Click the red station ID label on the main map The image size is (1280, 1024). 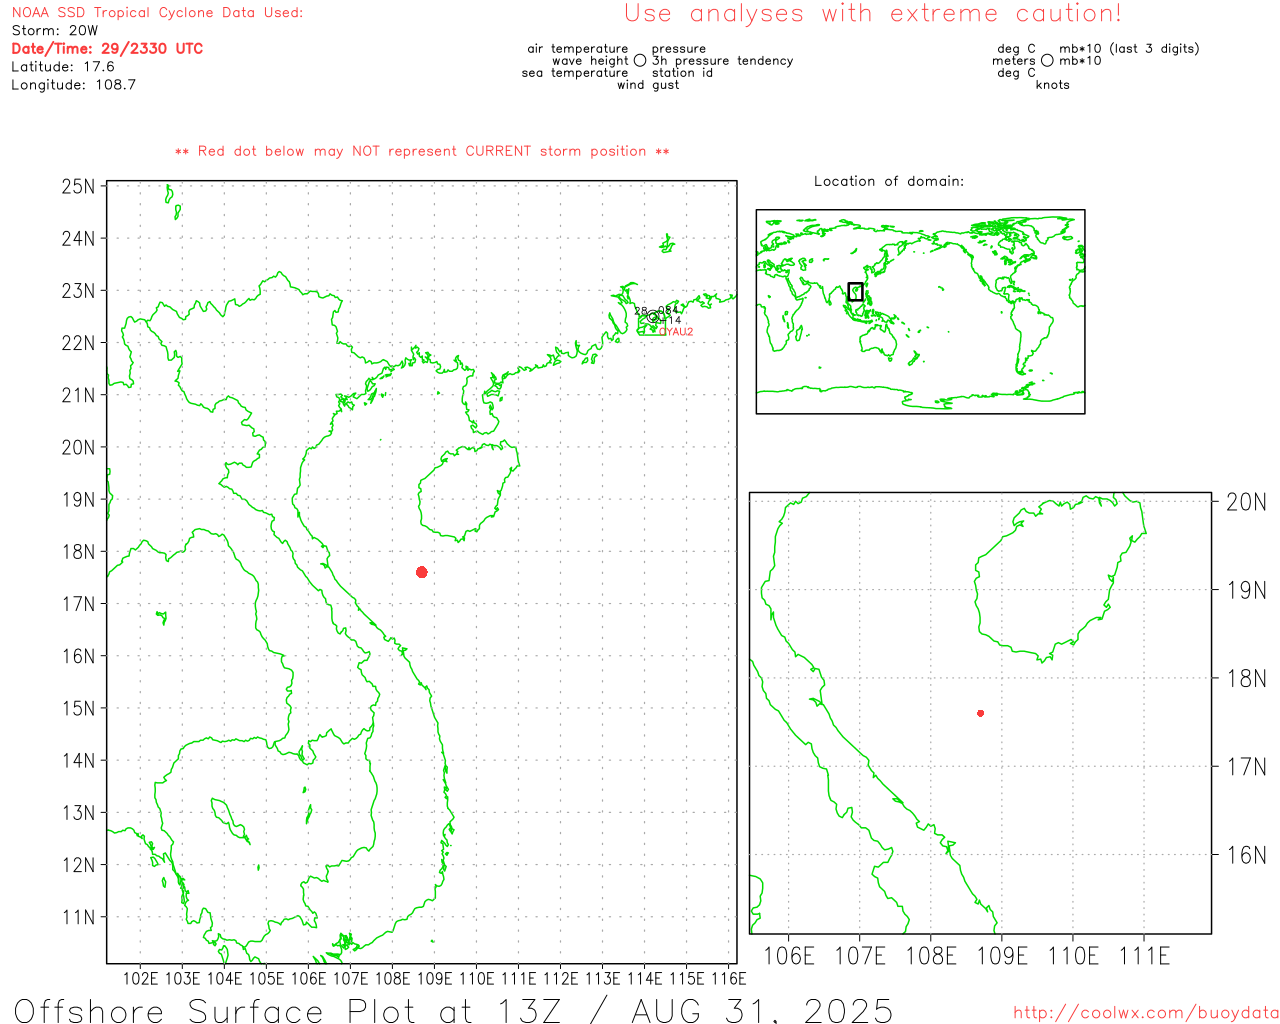tap(676, 332)
